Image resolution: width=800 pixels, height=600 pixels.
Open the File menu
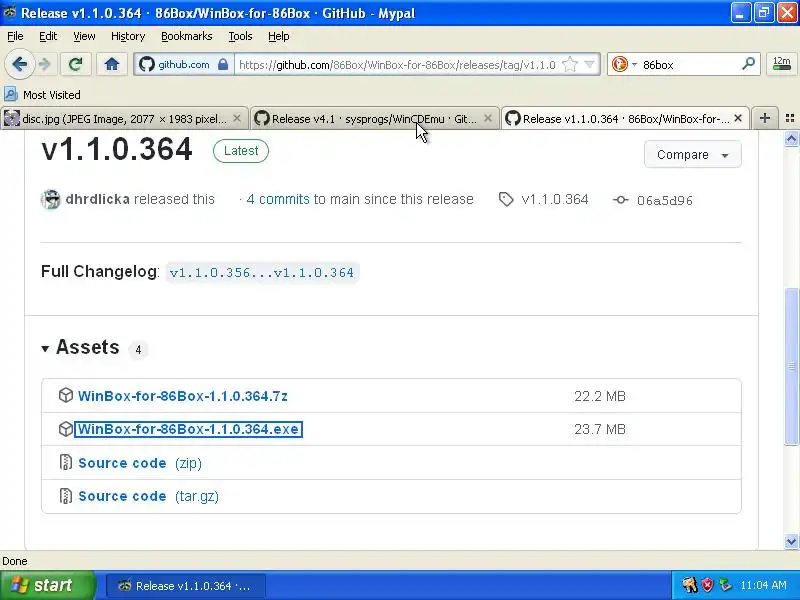click(x=15, y=36)
